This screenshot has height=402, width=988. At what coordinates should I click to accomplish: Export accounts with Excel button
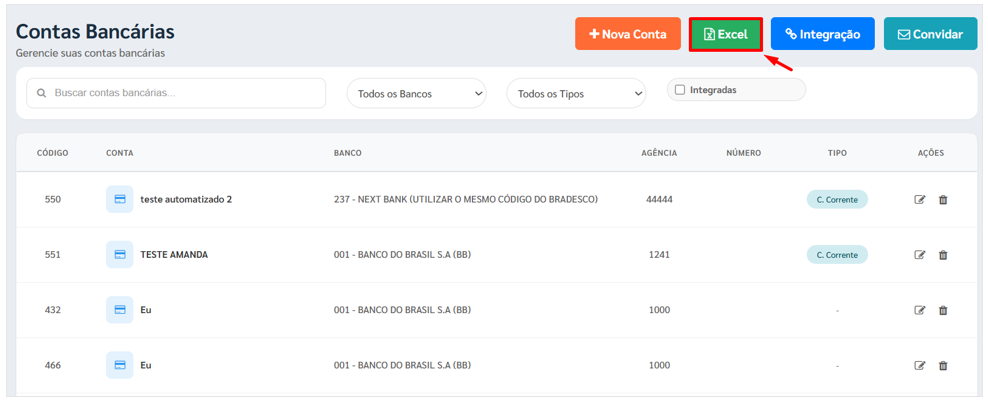[x=726, y=34]
